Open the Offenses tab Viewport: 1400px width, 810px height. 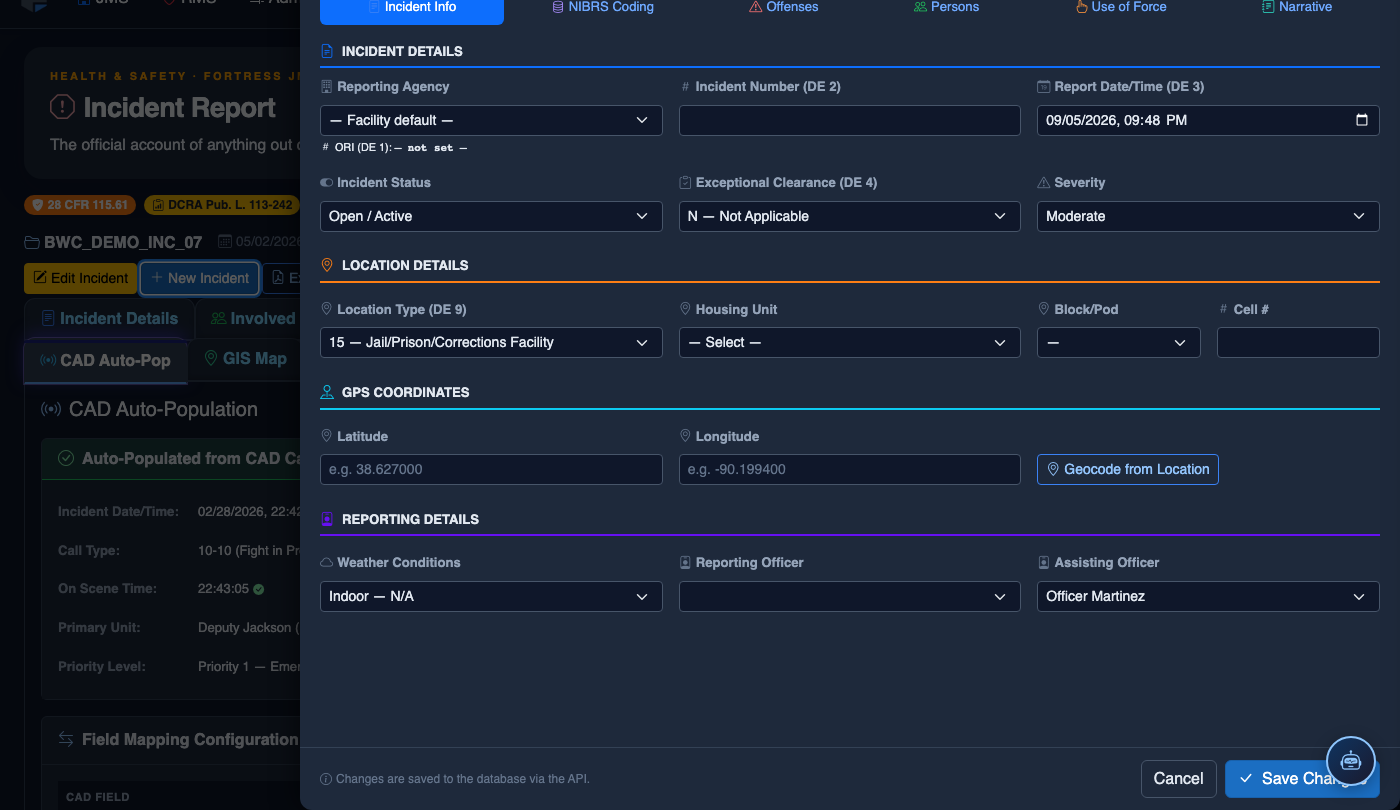783,7
